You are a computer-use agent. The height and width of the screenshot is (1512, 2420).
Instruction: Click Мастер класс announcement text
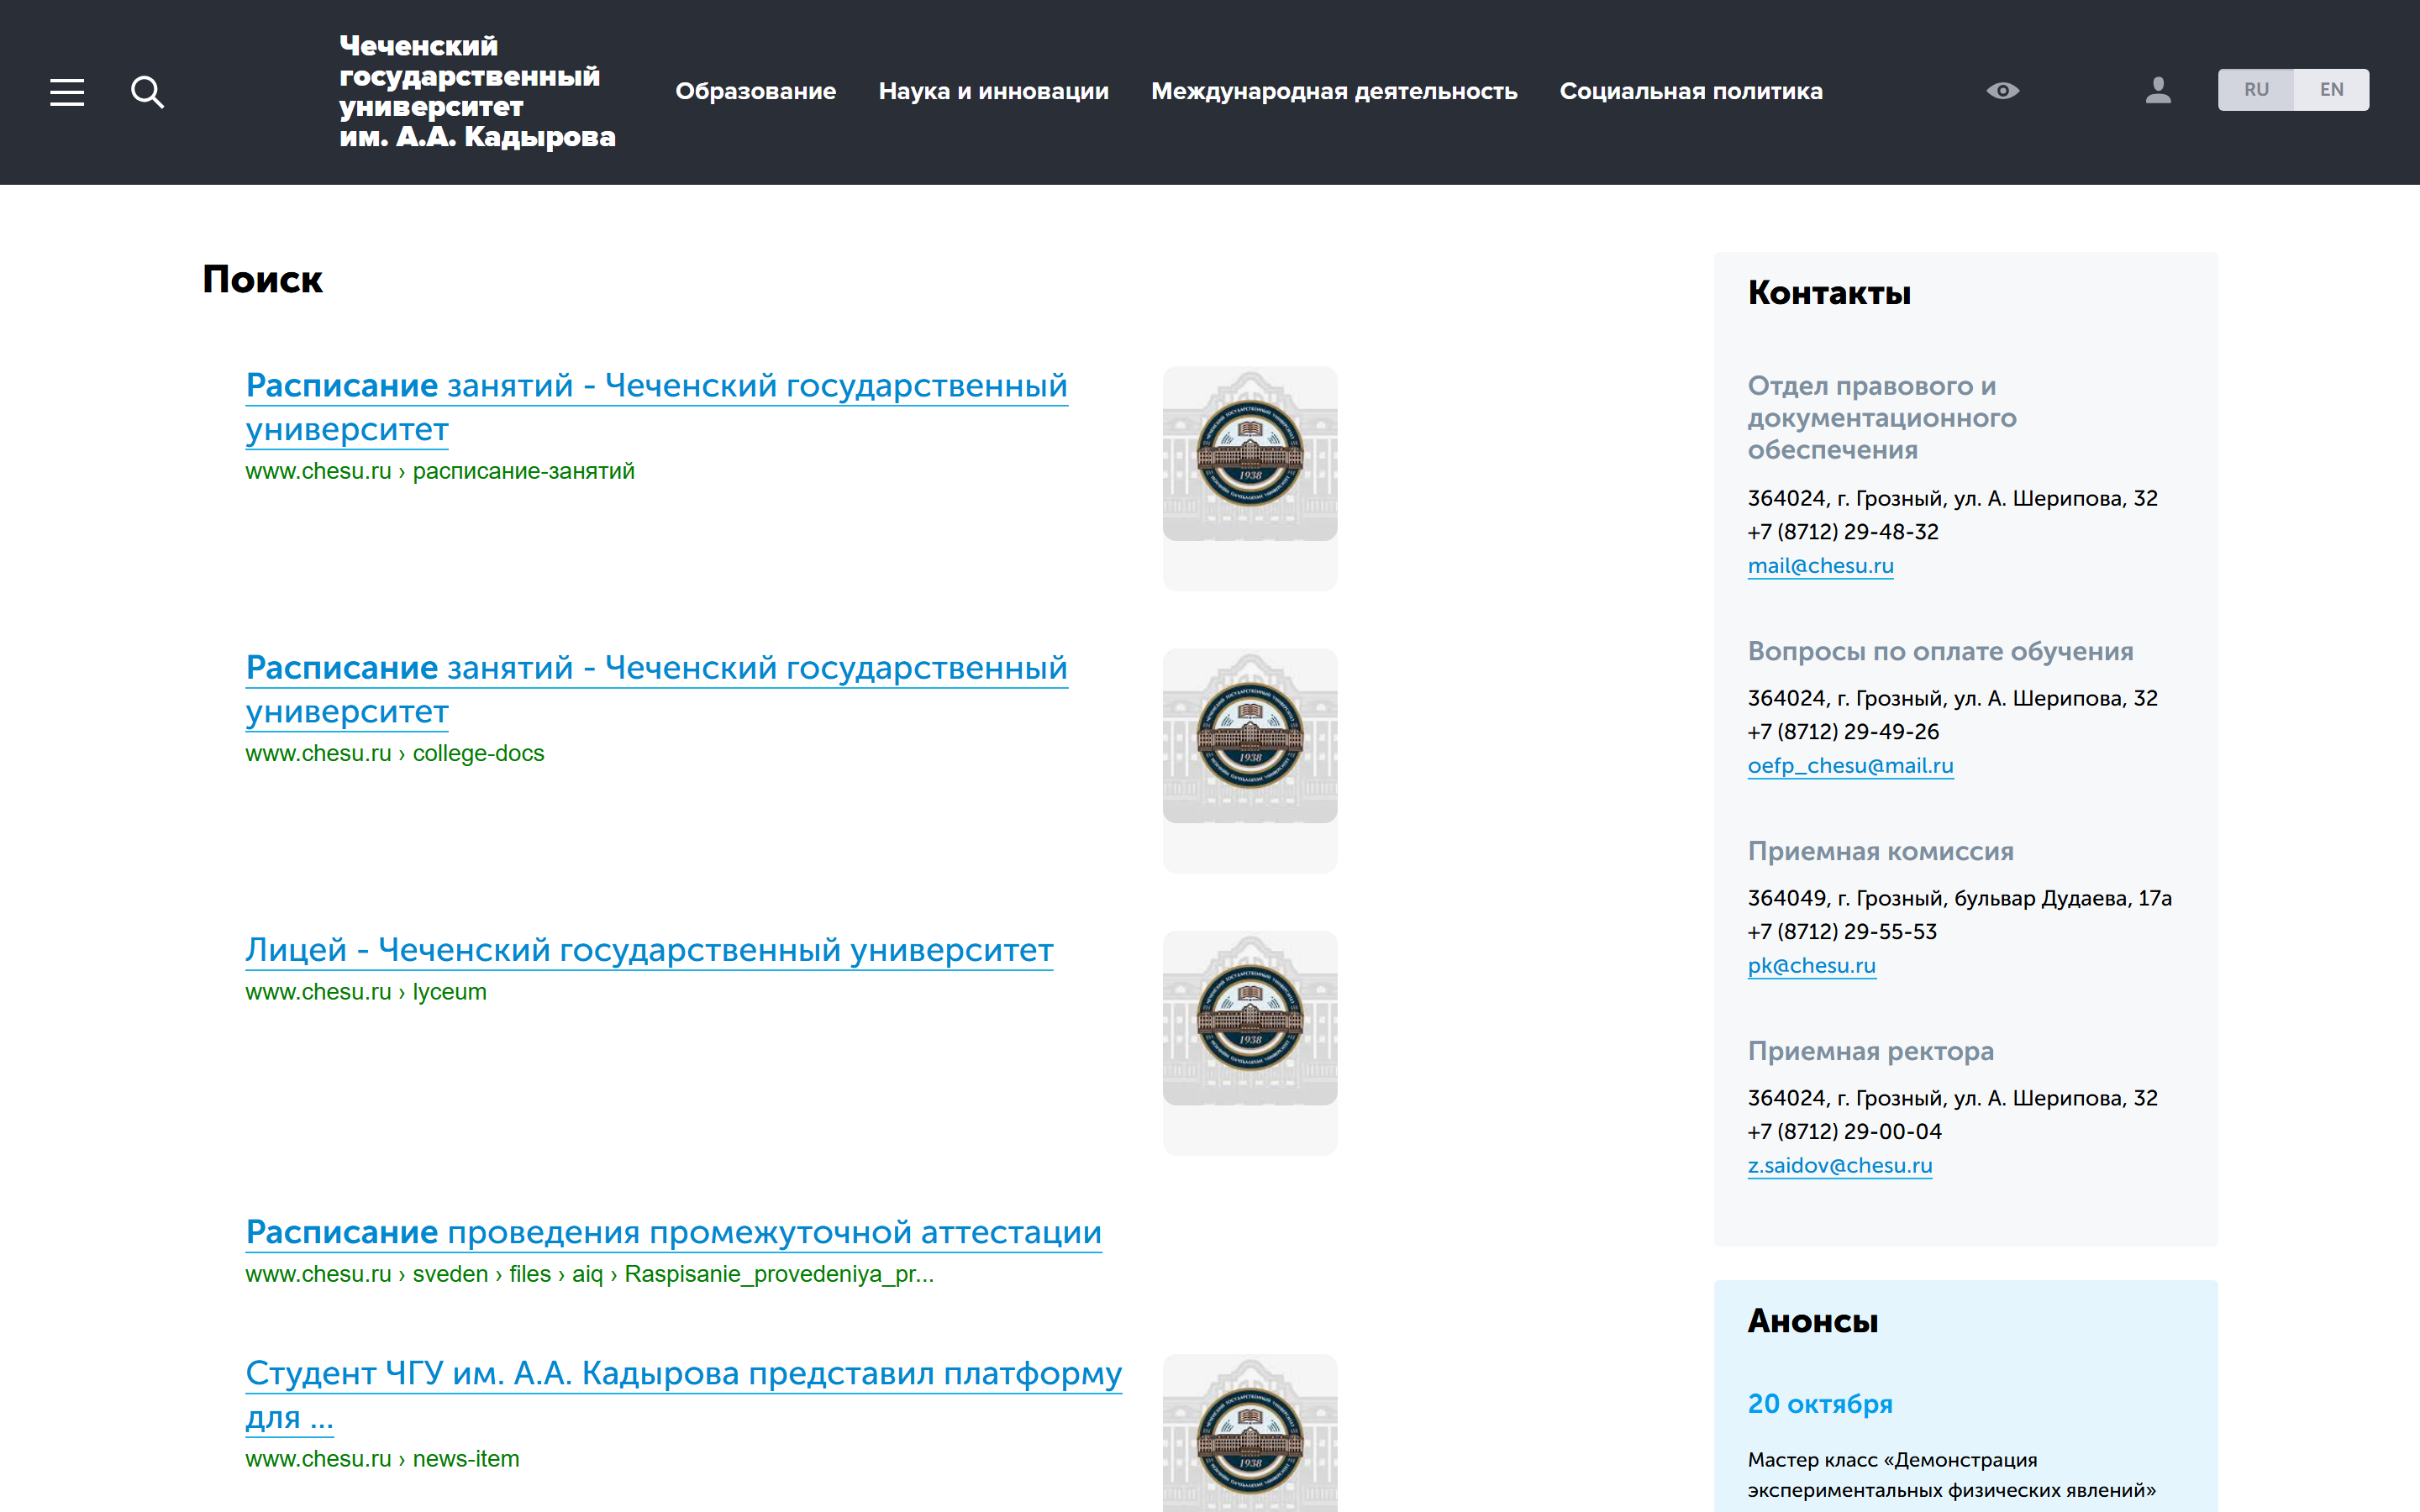pos(1951,1475)
